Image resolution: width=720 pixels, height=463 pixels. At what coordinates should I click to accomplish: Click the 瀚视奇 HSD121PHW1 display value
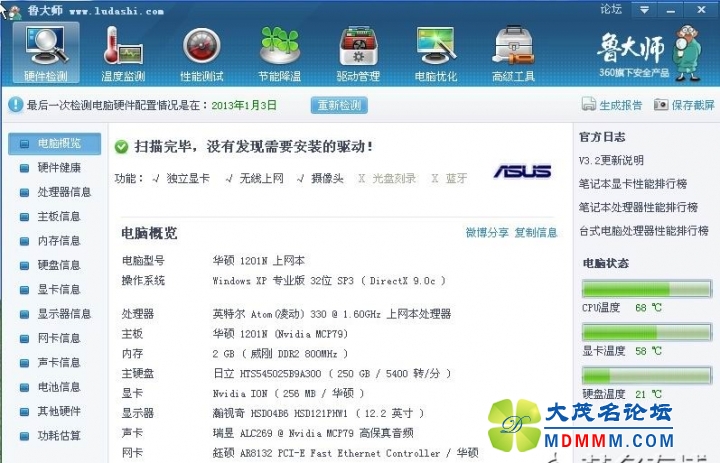click(318, 413)
